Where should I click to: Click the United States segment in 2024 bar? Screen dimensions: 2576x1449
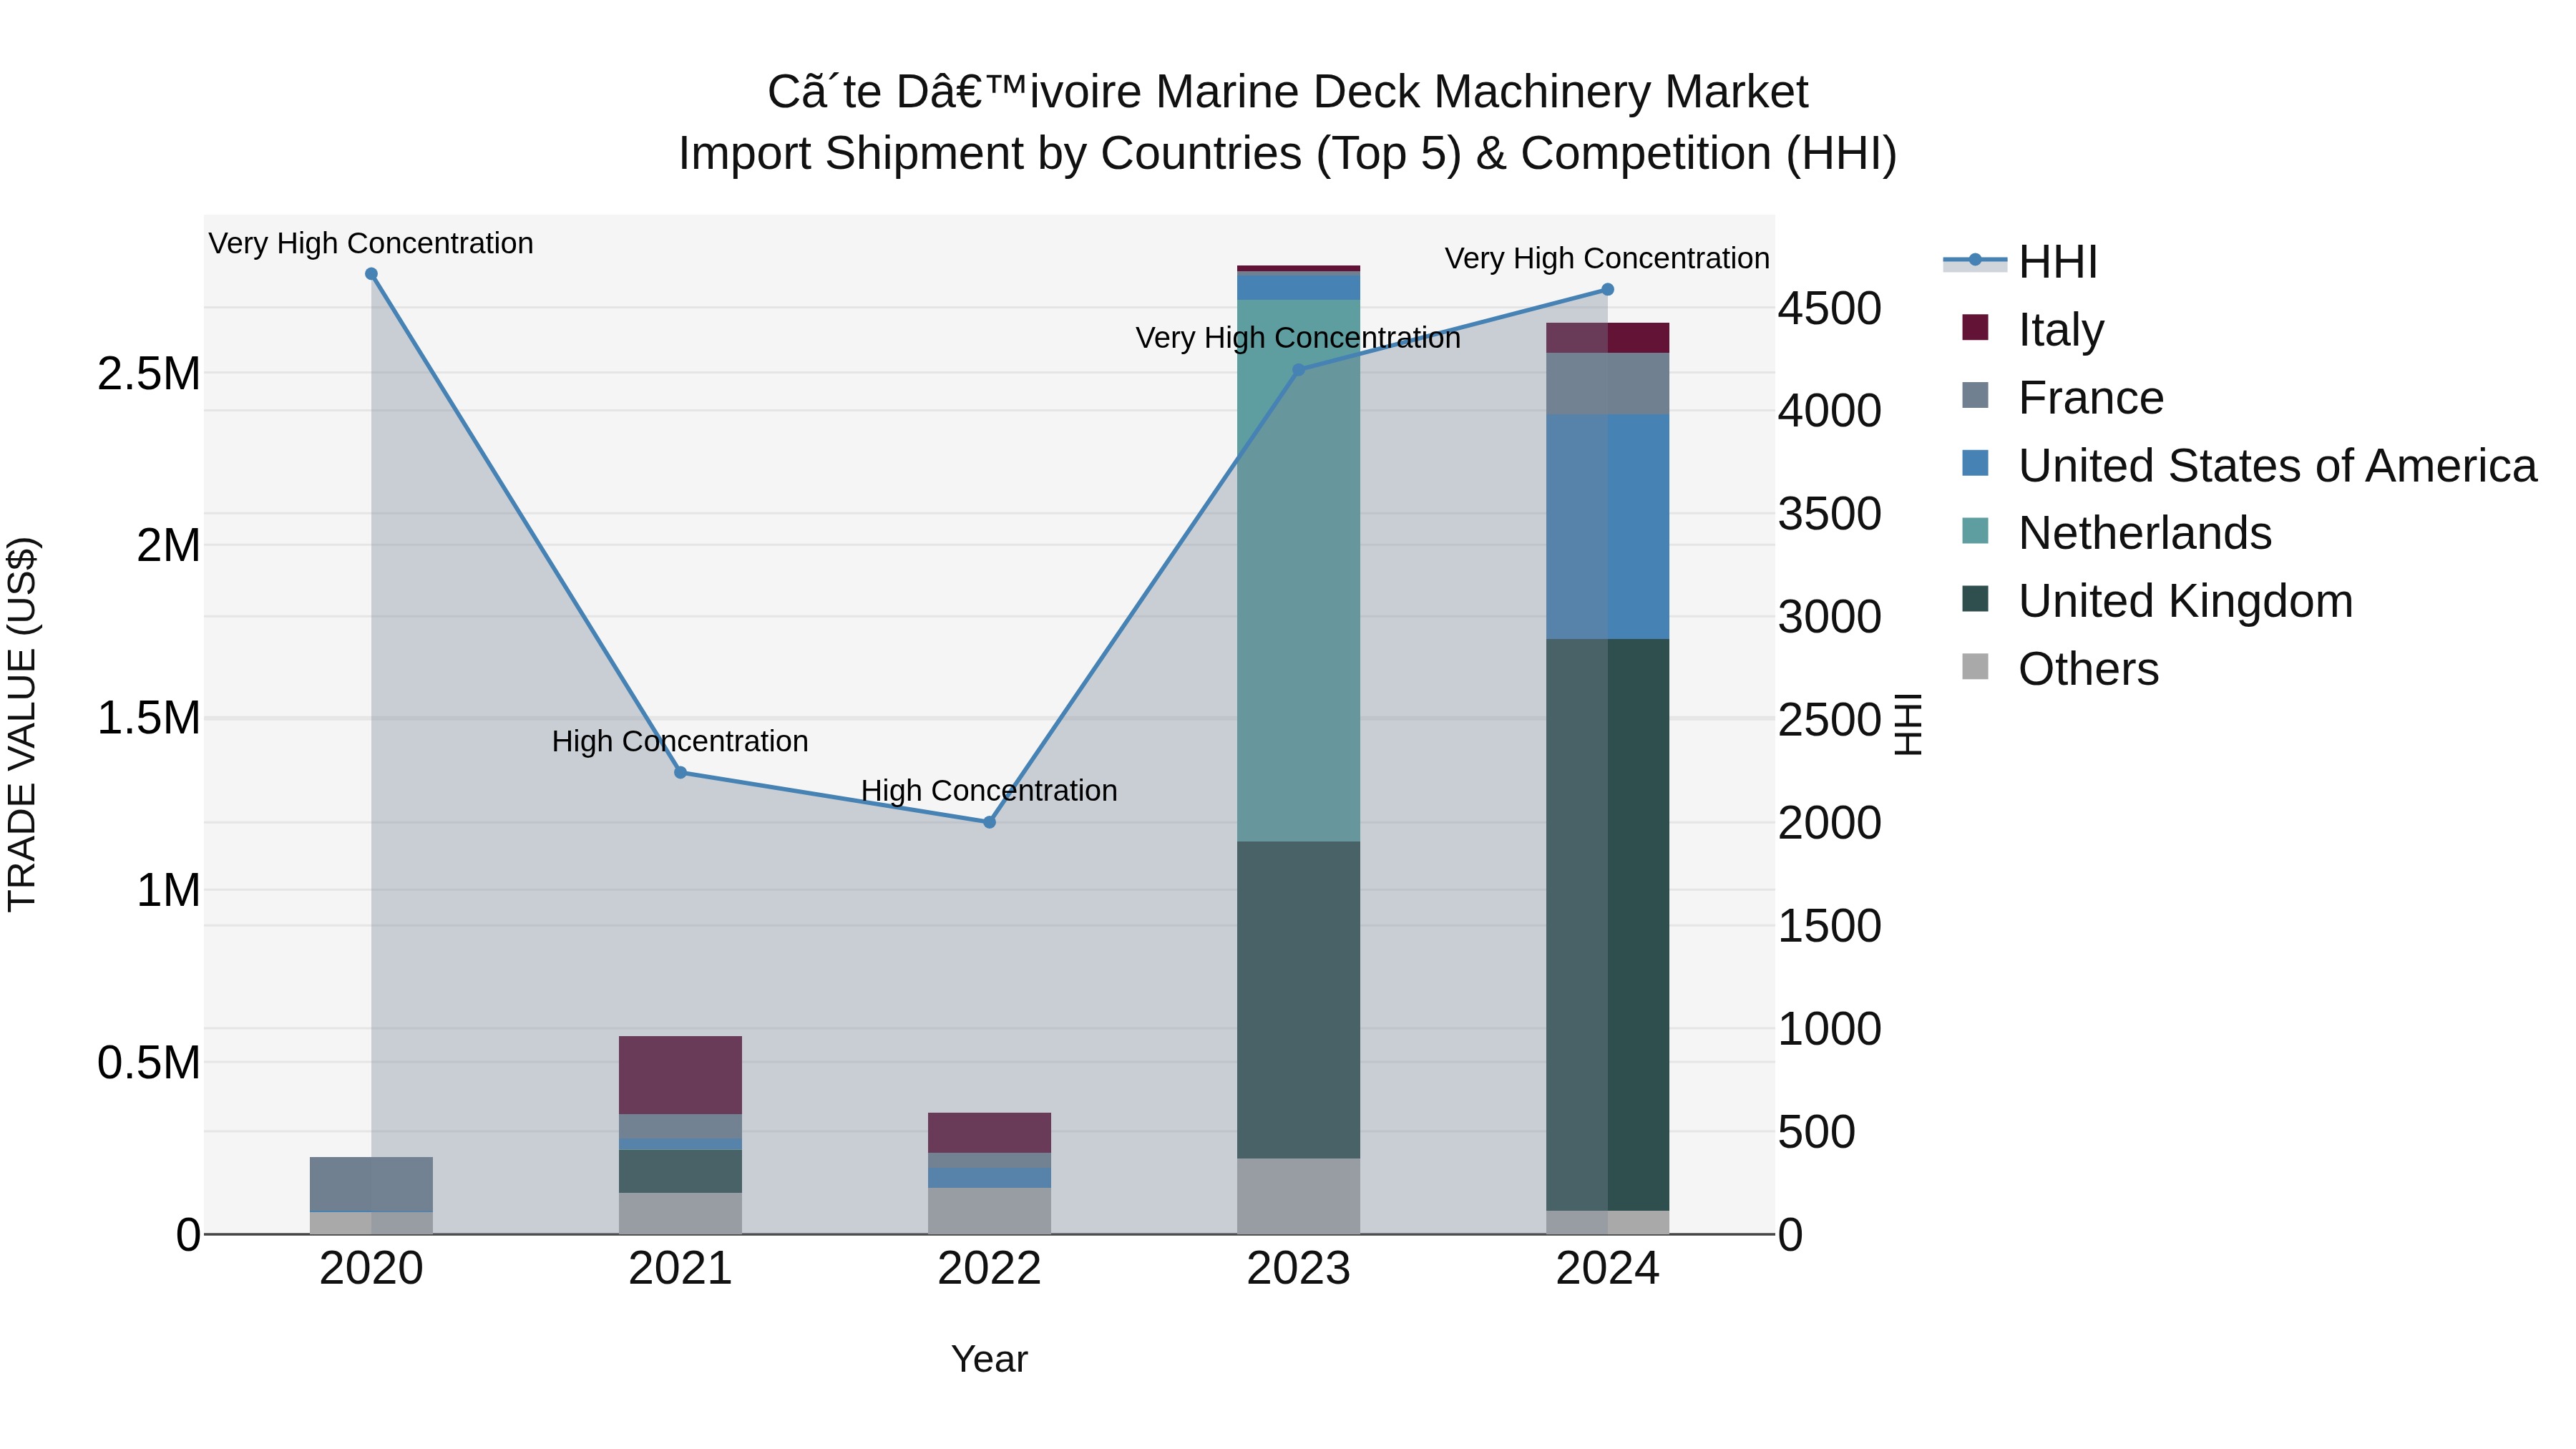[1607, 526]
